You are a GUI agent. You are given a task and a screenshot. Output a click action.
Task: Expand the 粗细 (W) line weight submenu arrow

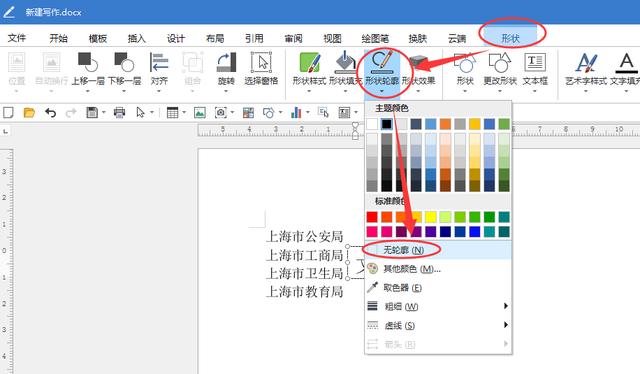(x=506, y=306)
